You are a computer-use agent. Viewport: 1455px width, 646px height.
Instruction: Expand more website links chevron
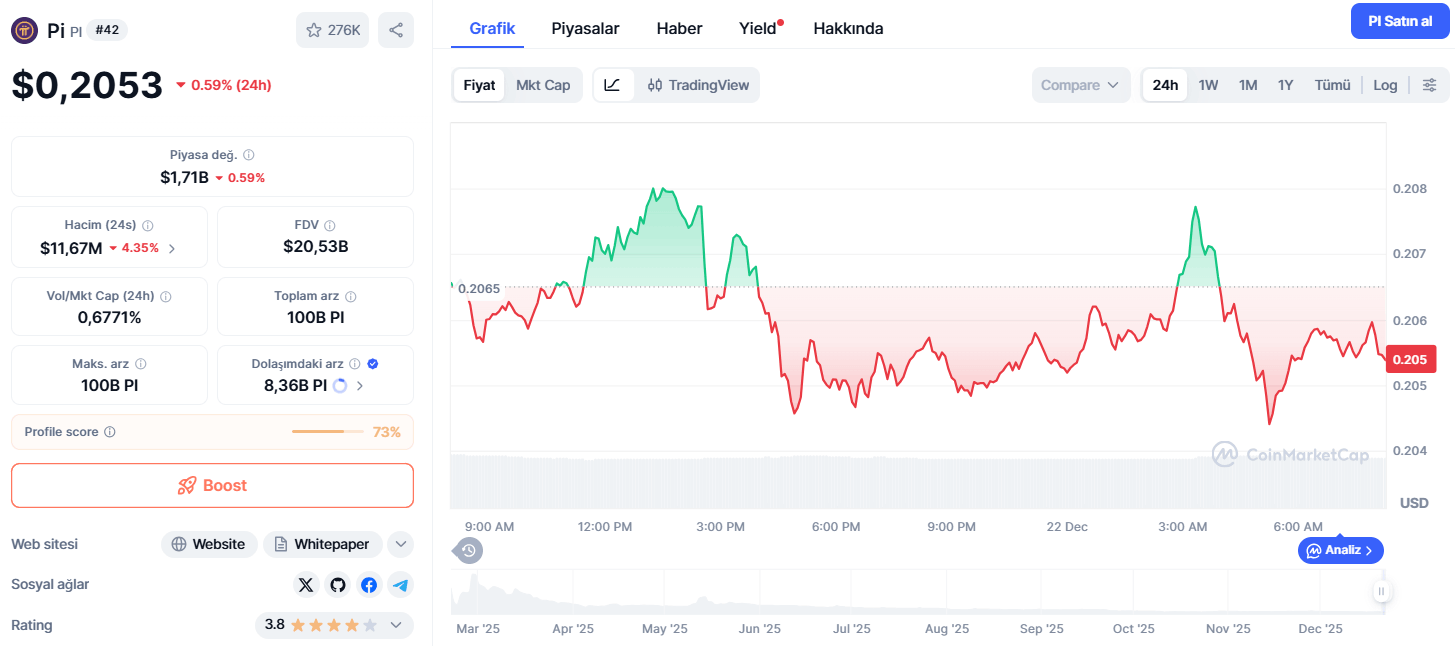click(400, 544)
